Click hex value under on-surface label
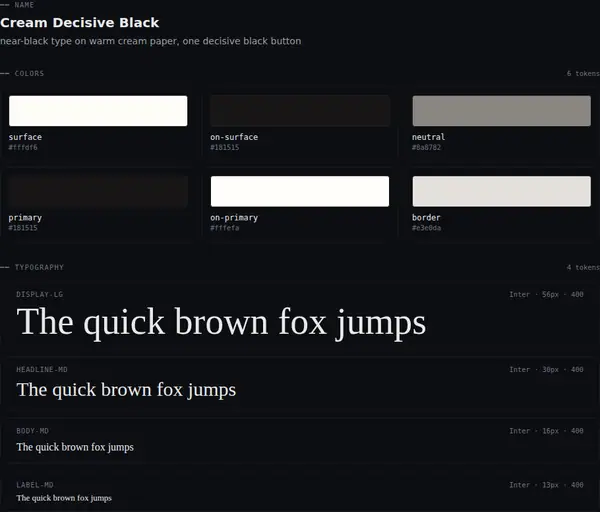 (225, 147)
